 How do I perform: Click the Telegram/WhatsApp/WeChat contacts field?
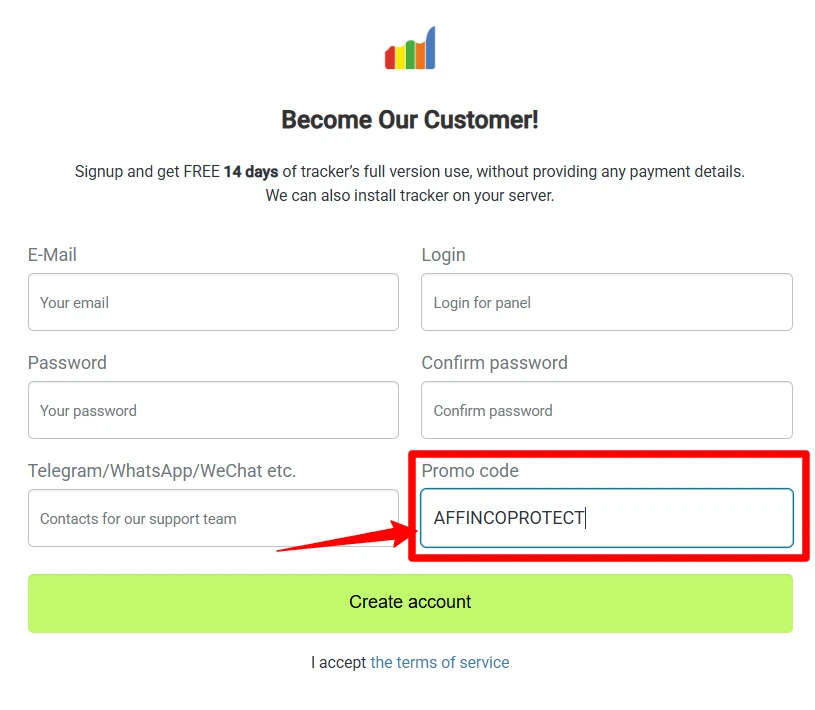[x=212, y=518]
